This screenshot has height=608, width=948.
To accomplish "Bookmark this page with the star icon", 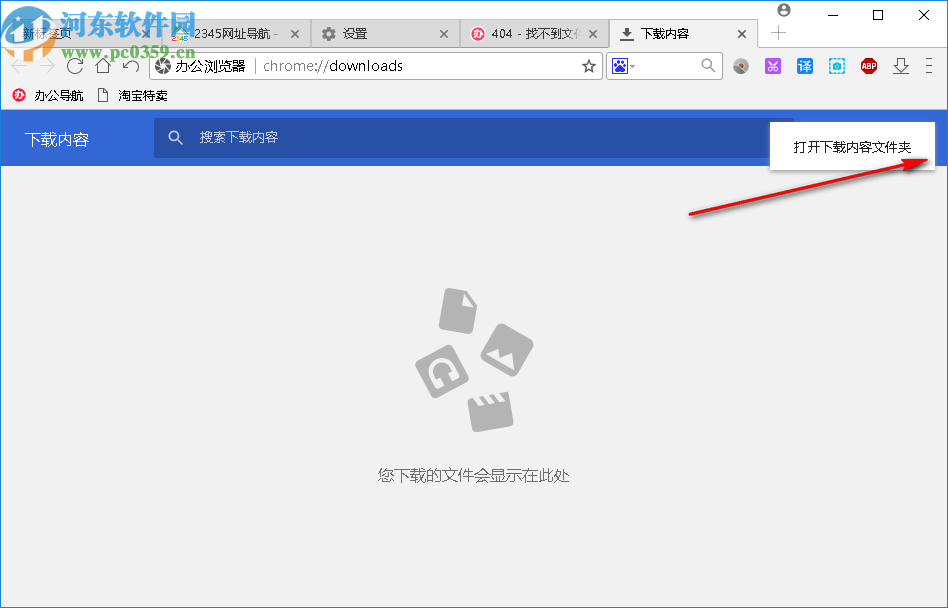I will (x=588, y=66).
